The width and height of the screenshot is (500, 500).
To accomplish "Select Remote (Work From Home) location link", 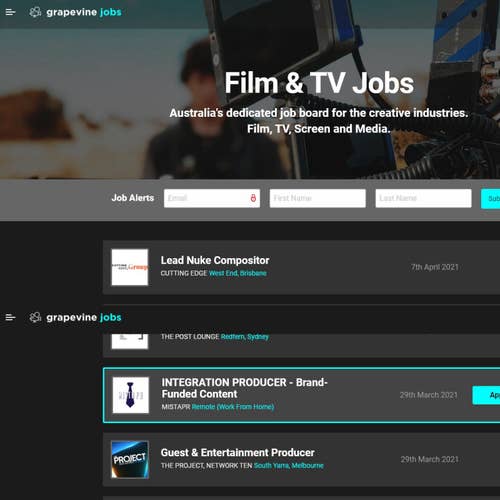I will point(233,407).
